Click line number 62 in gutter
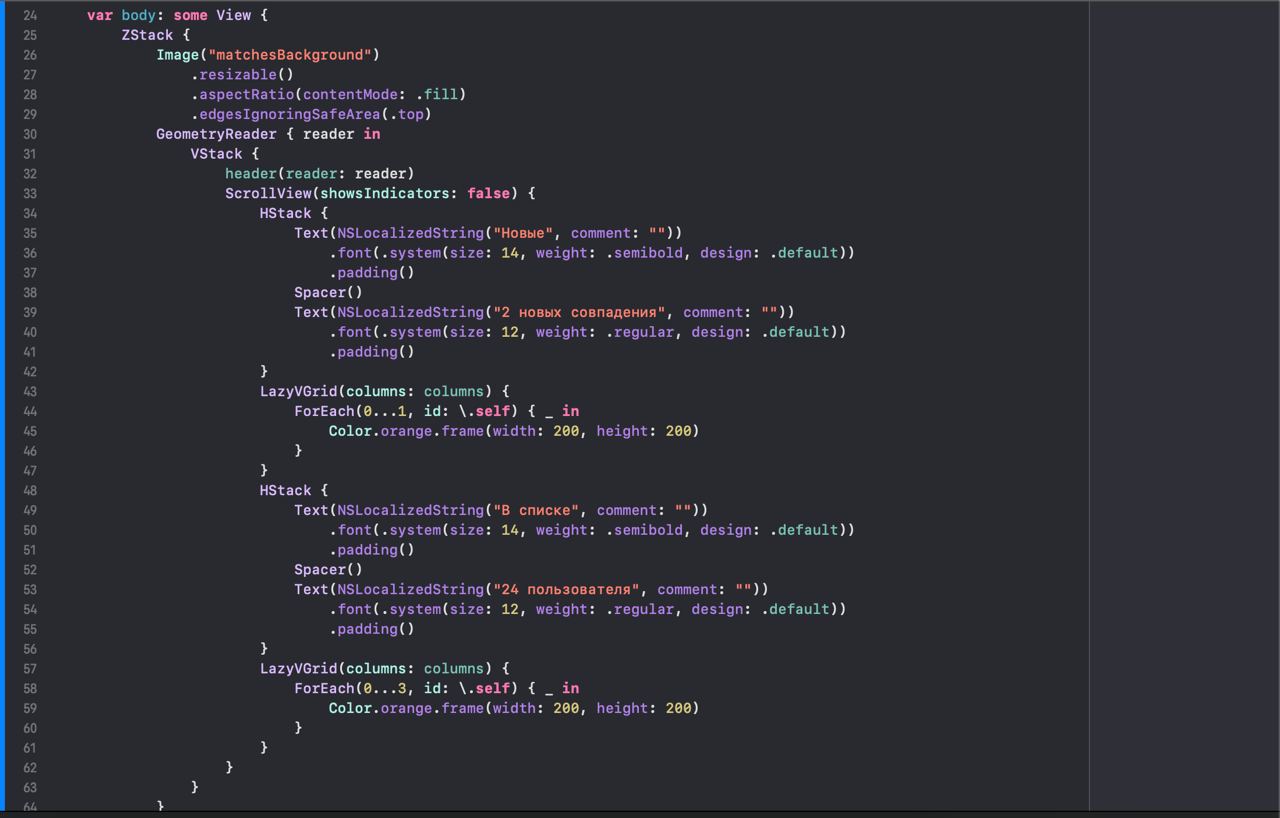The width and height of the screenshot is (1280, 818). click(x=29, y=767)
